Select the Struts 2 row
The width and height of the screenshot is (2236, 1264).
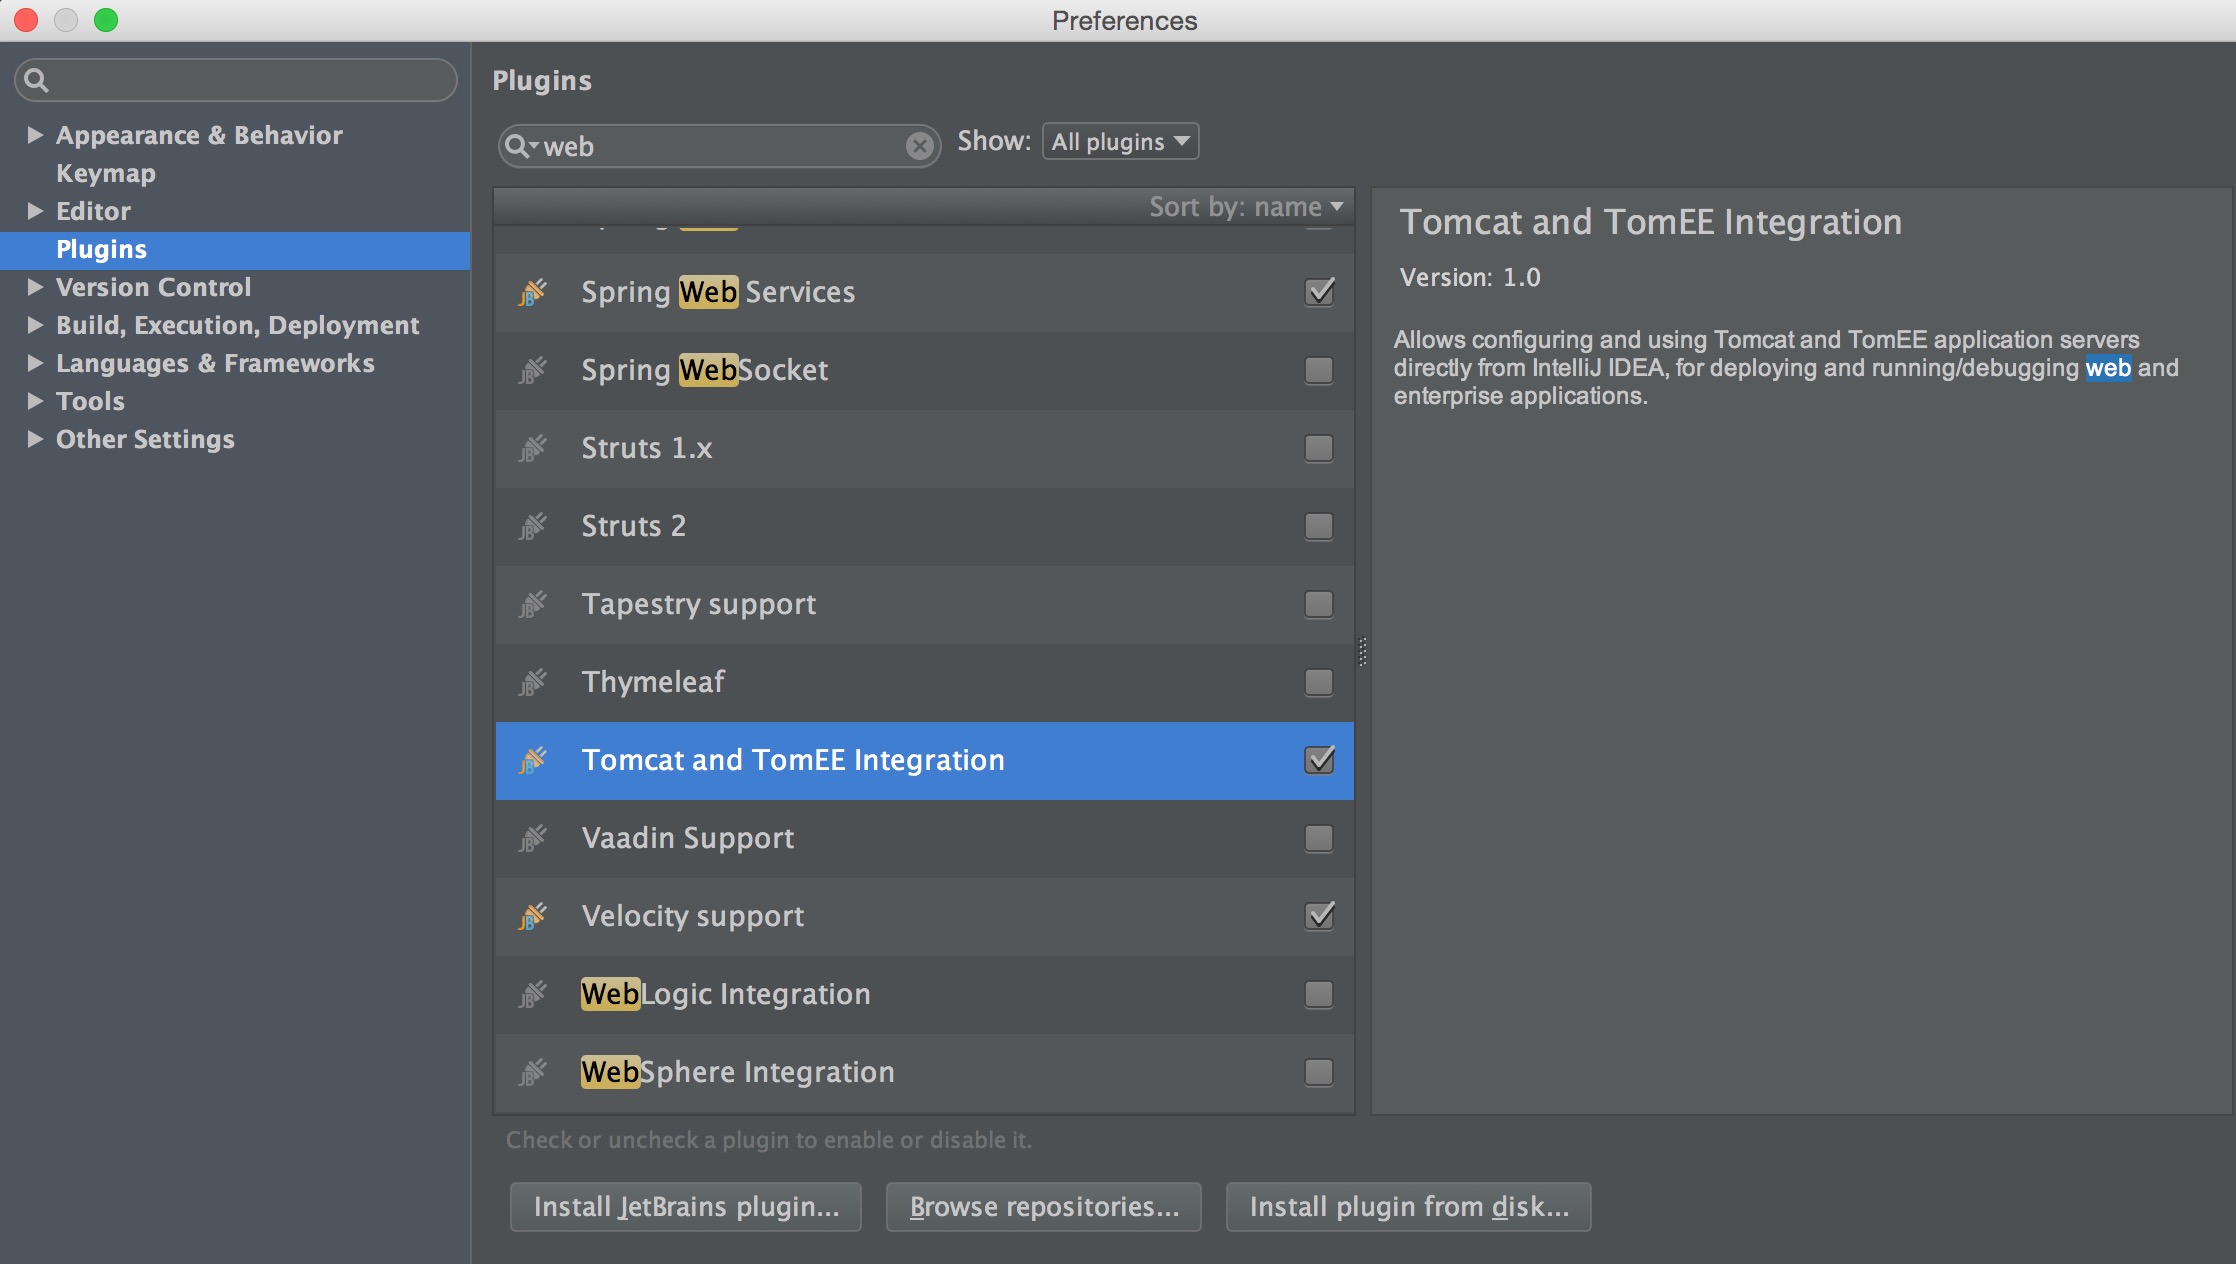(924, 526)
